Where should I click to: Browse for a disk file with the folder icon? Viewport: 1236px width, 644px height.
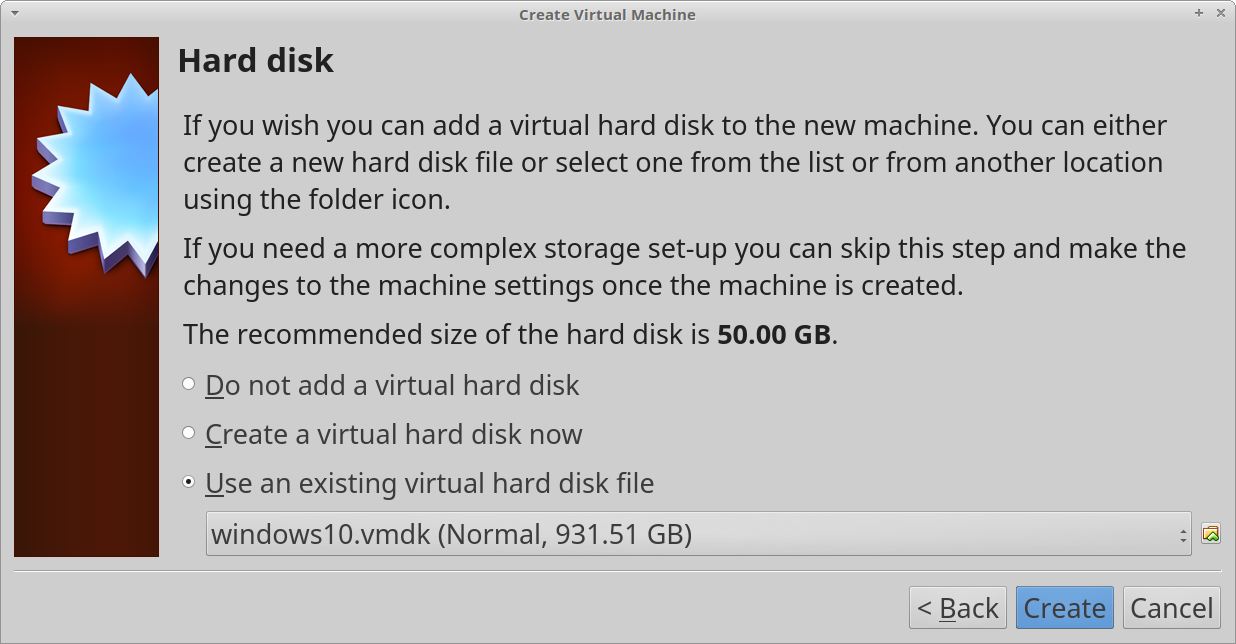[1211, 534]
